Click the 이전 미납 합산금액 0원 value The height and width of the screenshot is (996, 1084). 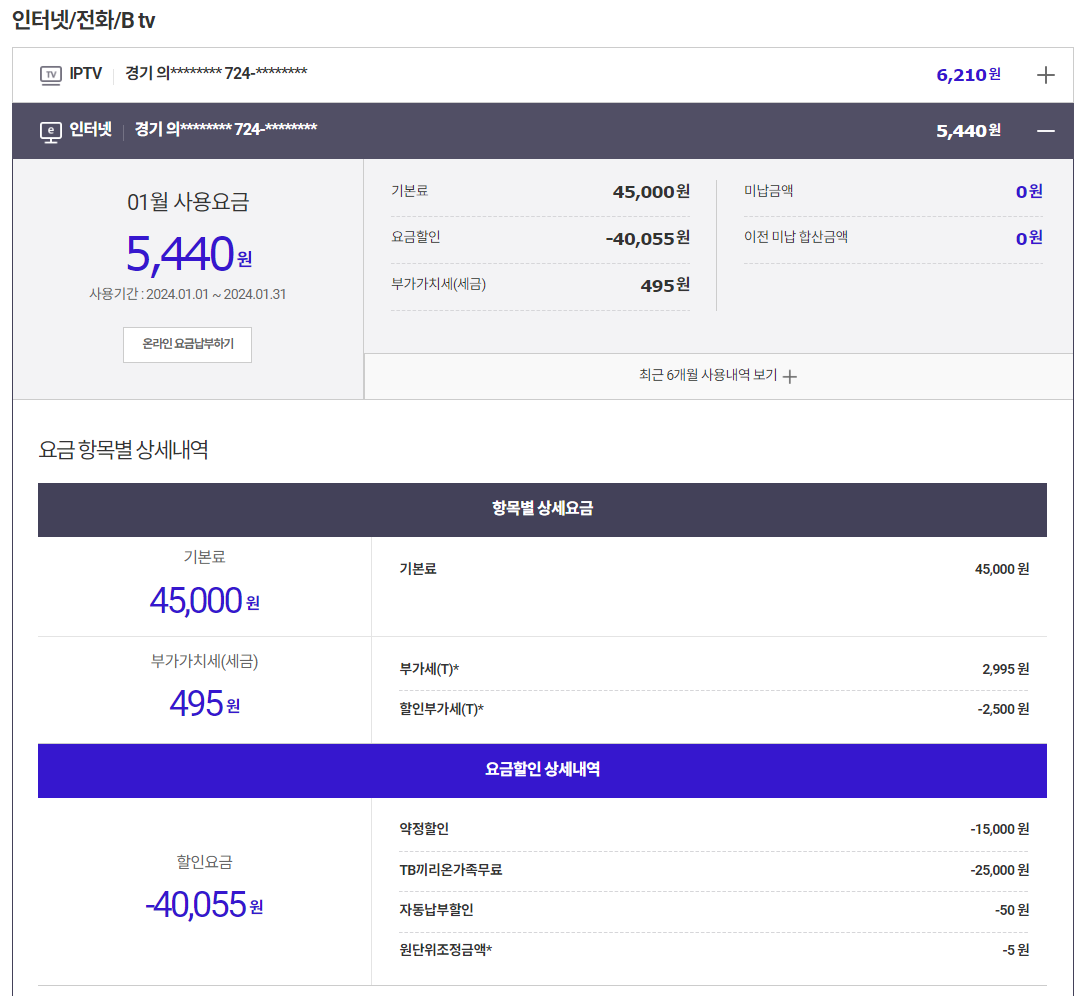(x=1028, y=238)
